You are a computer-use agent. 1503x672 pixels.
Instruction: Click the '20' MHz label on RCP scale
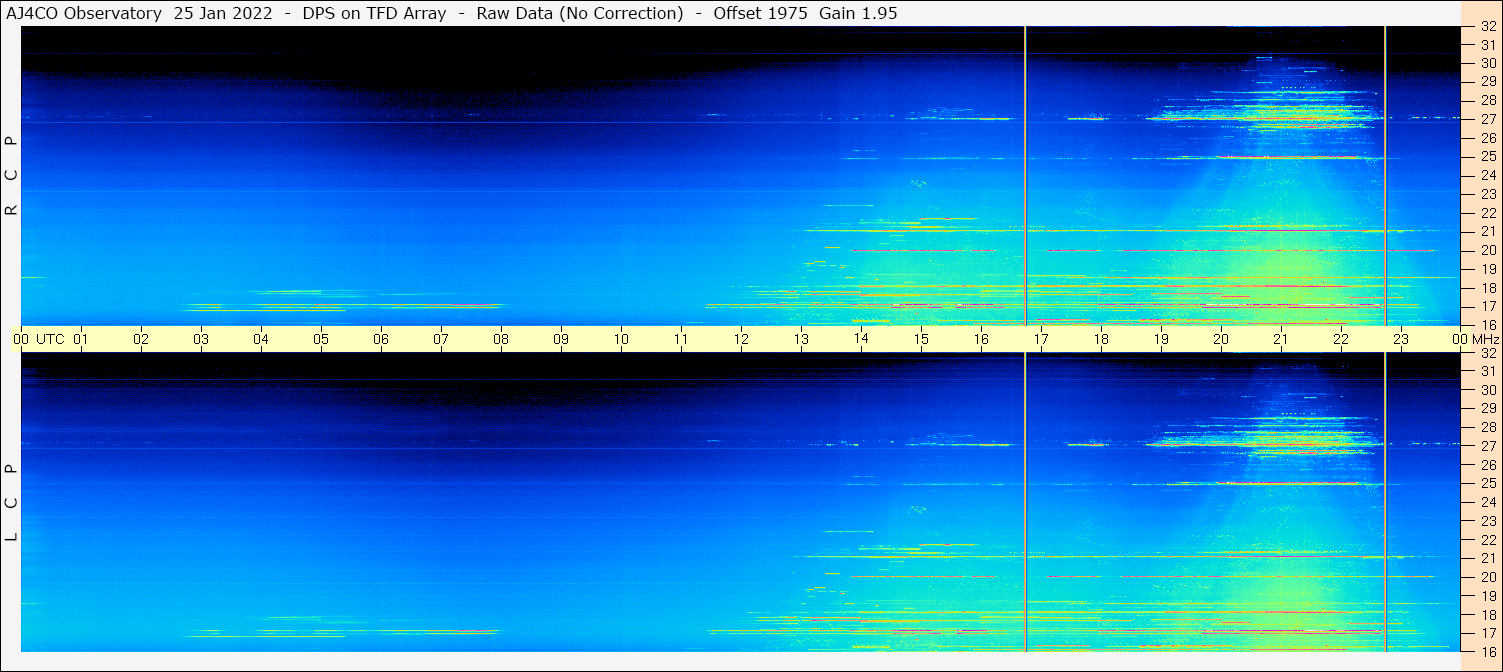(1488, 250)
